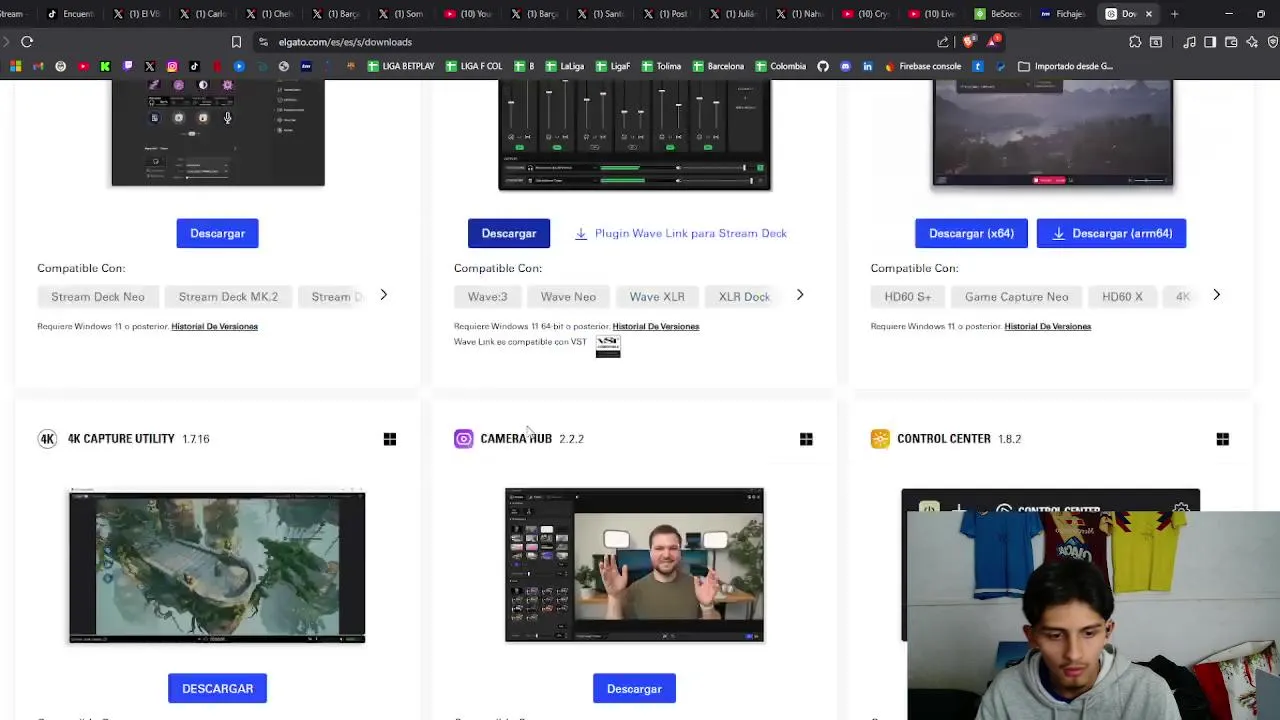Open the Leo AI sparkle icon
1280x720 pixels.
tap(1252, 42)
